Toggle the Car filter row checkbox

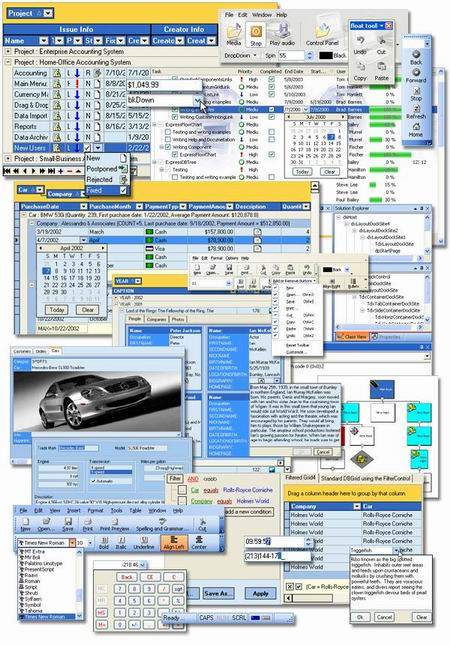coord(182,490)
